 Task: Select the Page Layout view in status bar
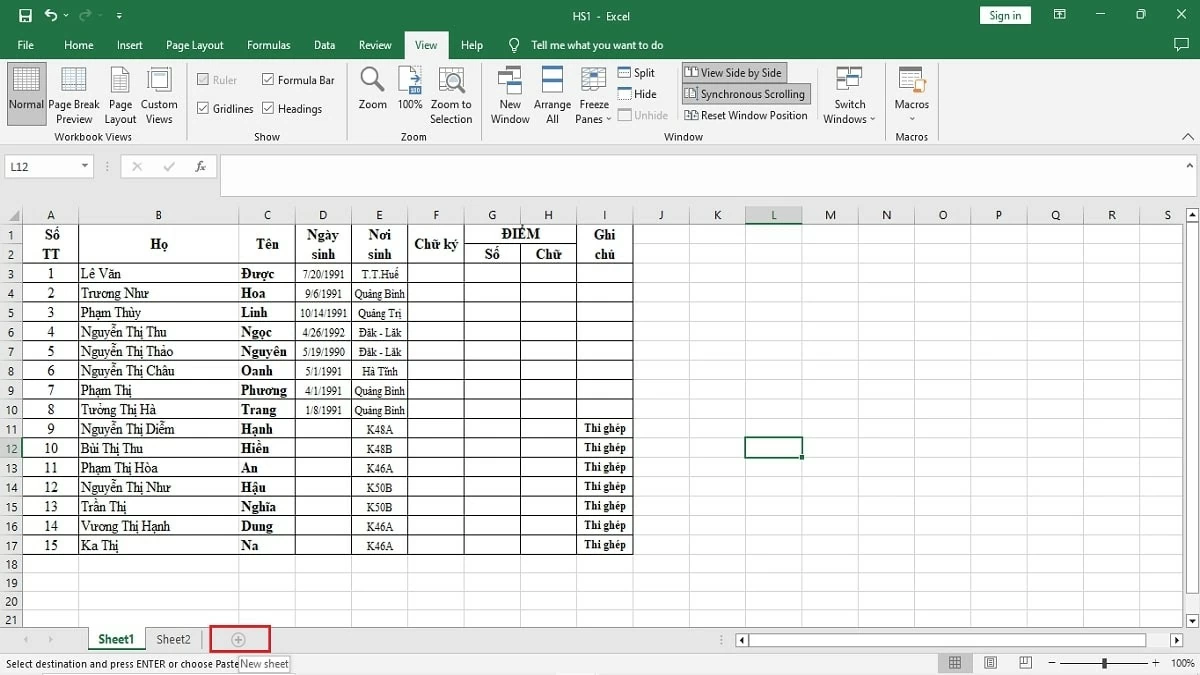[x=990, y=662]
